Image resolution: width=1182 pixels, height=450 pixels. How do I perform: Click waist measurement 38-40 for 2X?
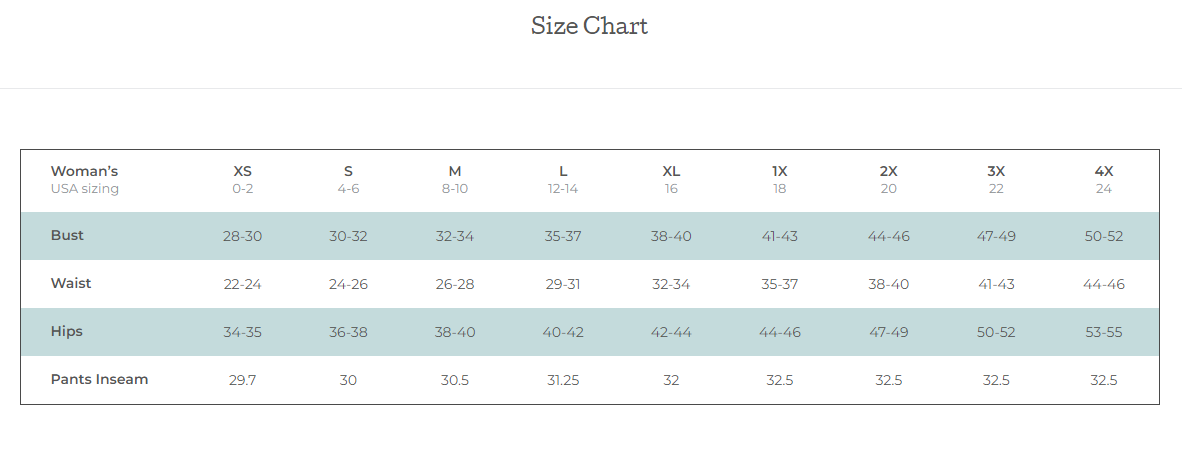point(888,285)
